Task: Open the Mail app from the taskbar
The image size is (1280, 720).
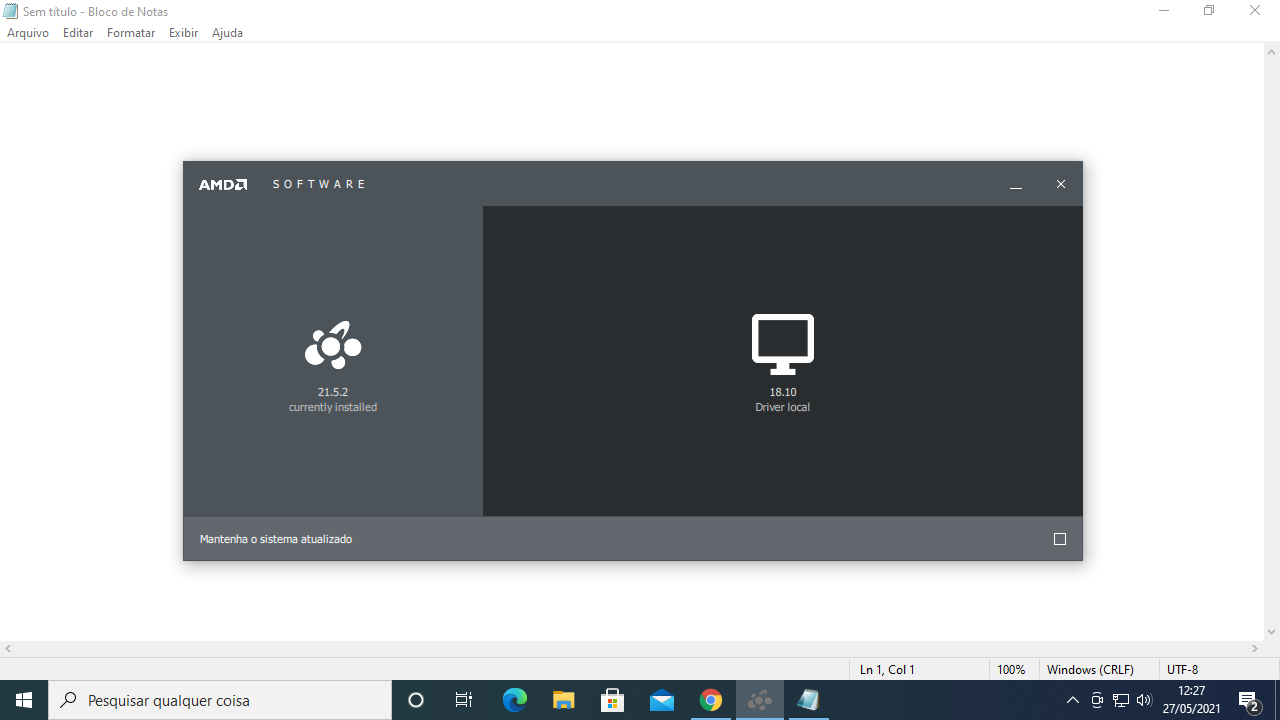Action: click(662, 700)
